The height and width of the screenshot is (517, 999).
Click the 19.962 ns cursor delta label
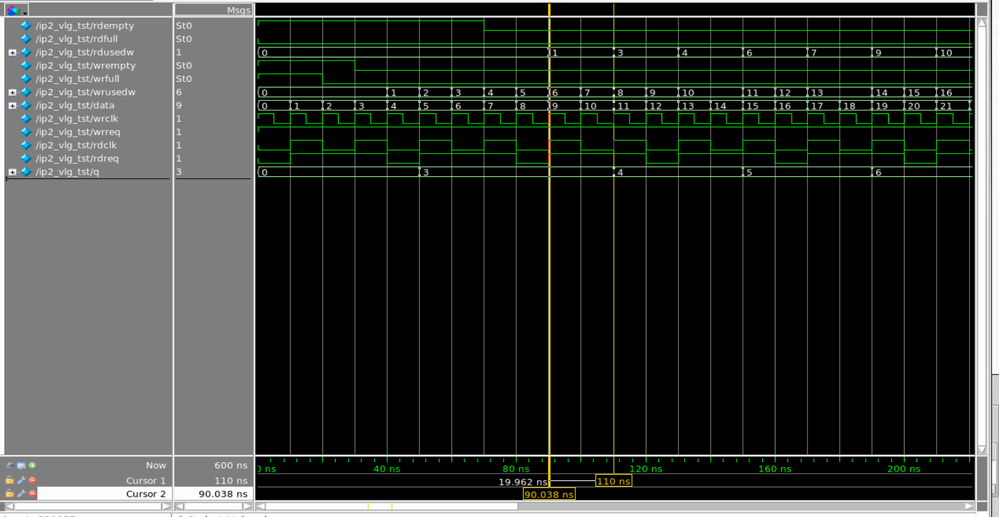click(x=522, y=482)
